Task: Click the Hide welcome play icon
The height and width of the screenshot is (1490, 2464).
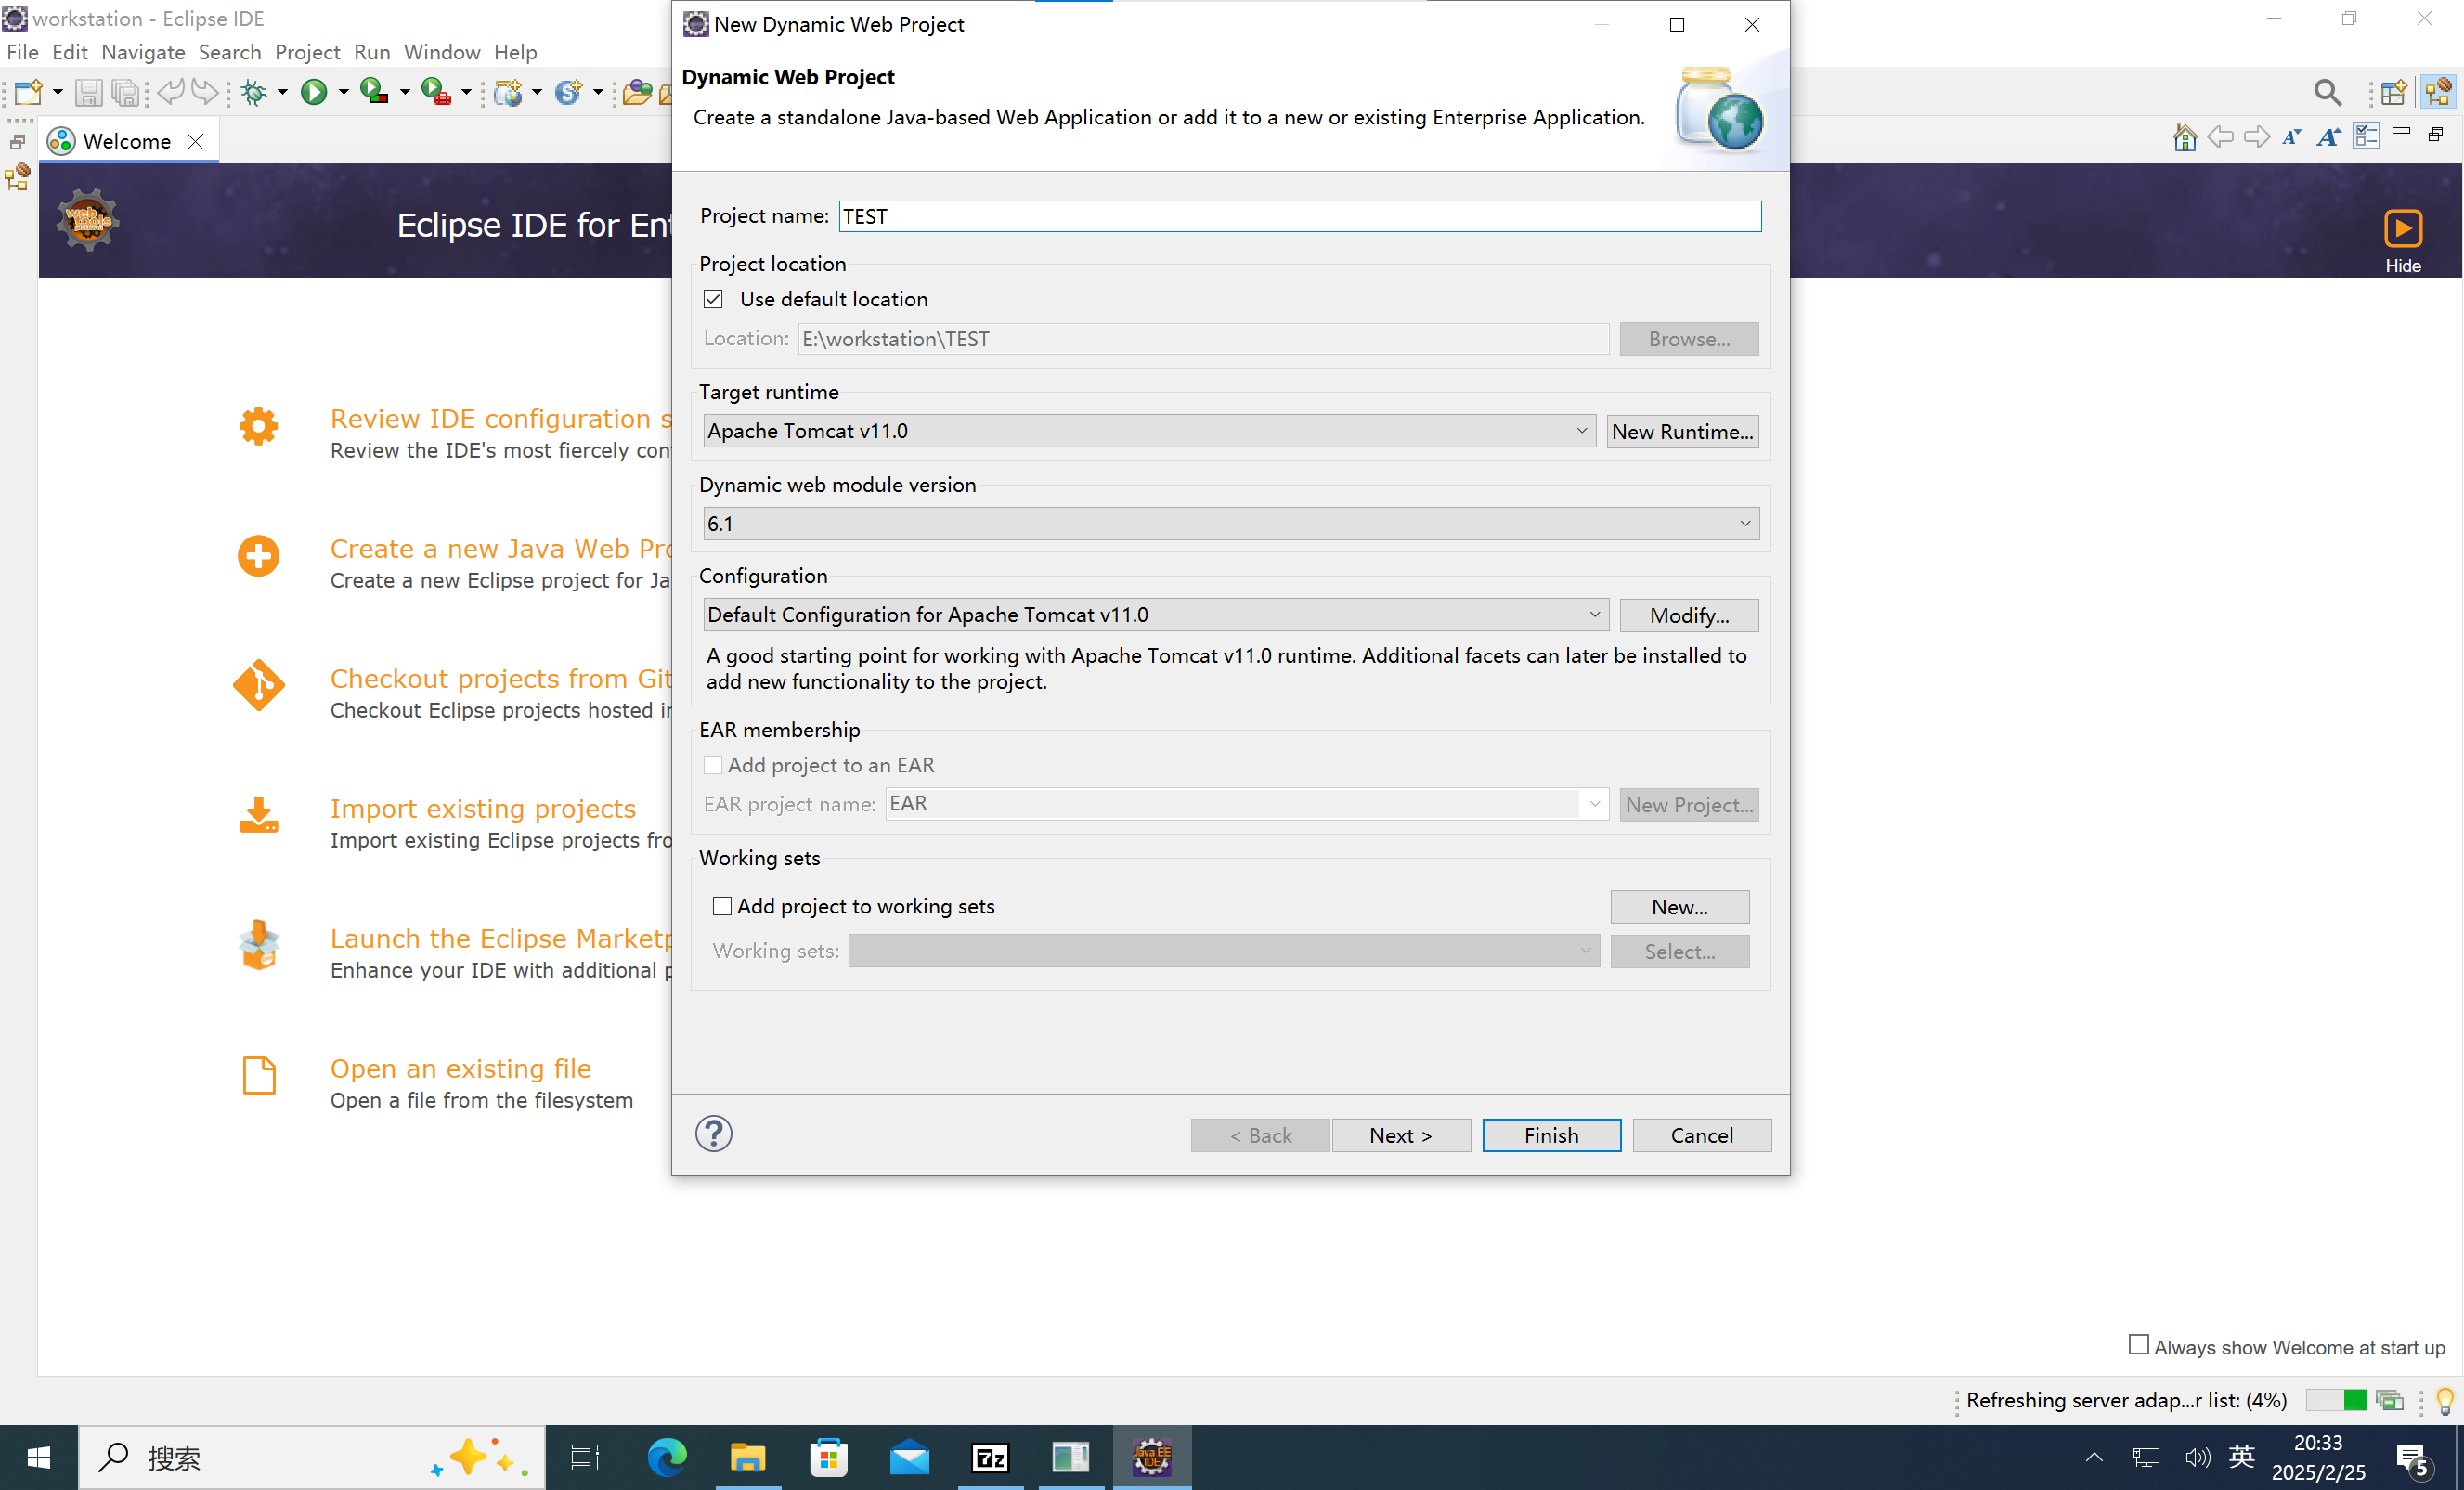Action: coord(2402,228)
